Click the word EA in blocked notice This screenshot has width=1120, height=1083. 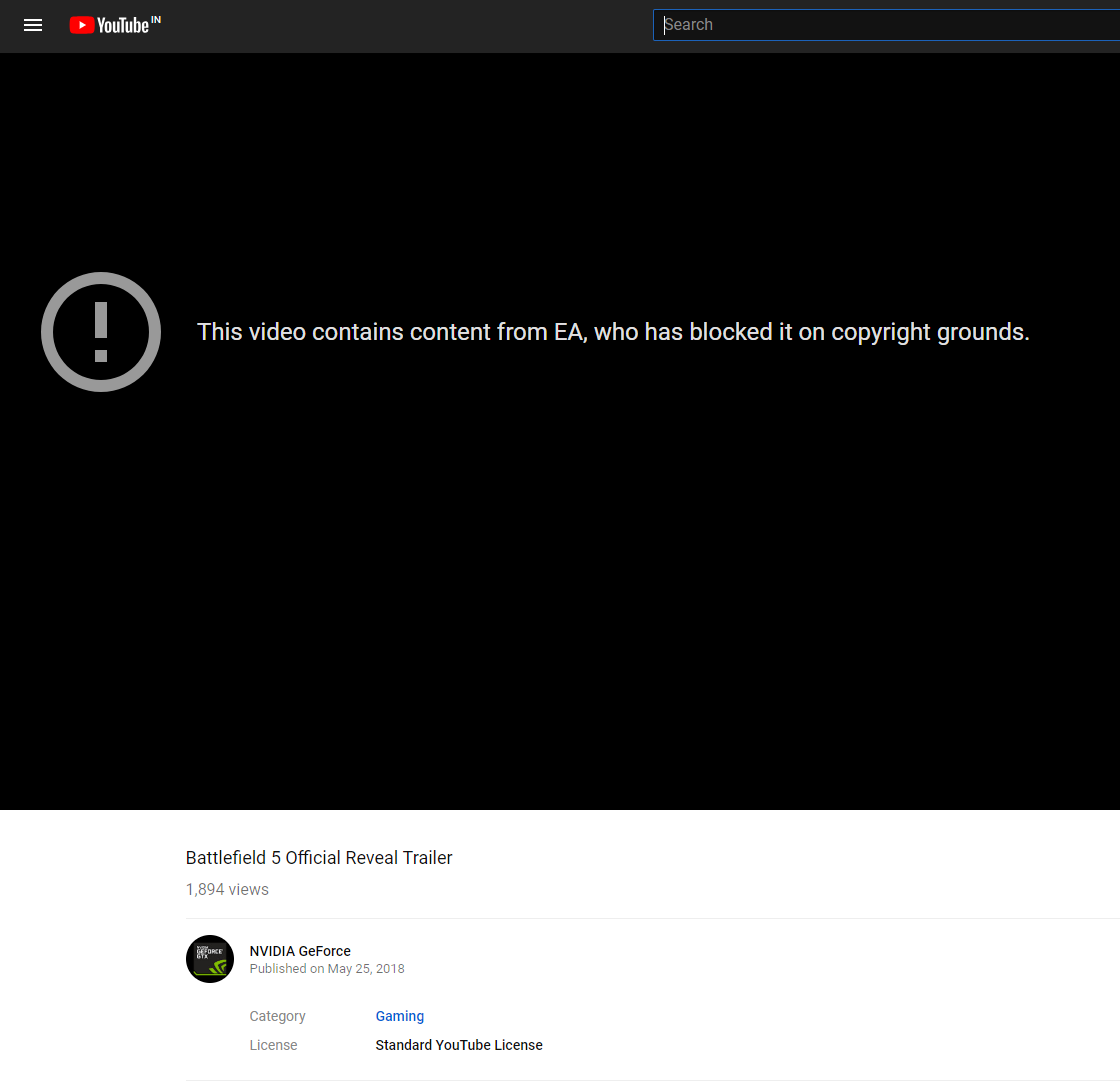click(x=570, y=332)
